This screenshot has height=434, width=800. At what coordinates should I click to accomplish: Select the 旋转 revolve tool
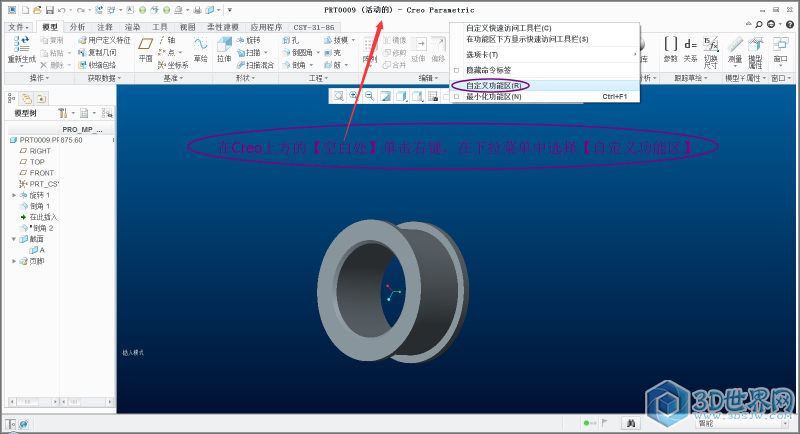[248, 40]
